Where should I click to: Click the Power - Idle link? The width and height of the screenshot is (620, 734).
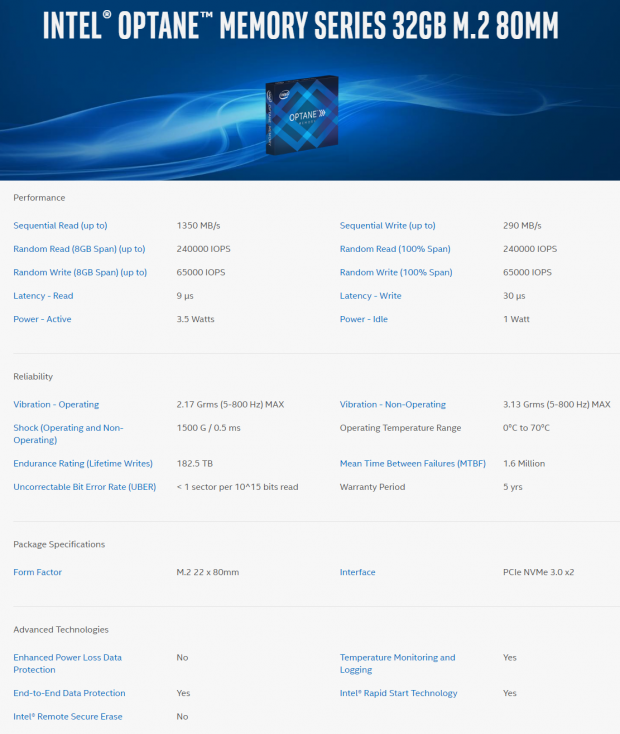pyautogui.click(x=364, y=319)
